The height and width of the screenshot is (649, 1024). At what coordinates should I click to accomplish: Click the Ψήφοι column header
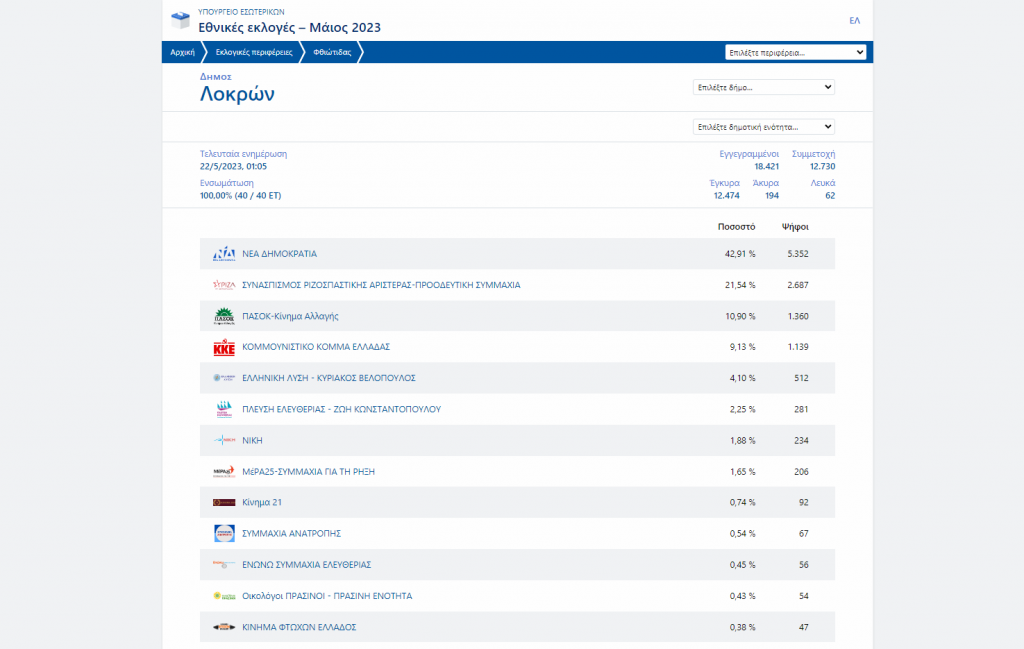point(795,227)
